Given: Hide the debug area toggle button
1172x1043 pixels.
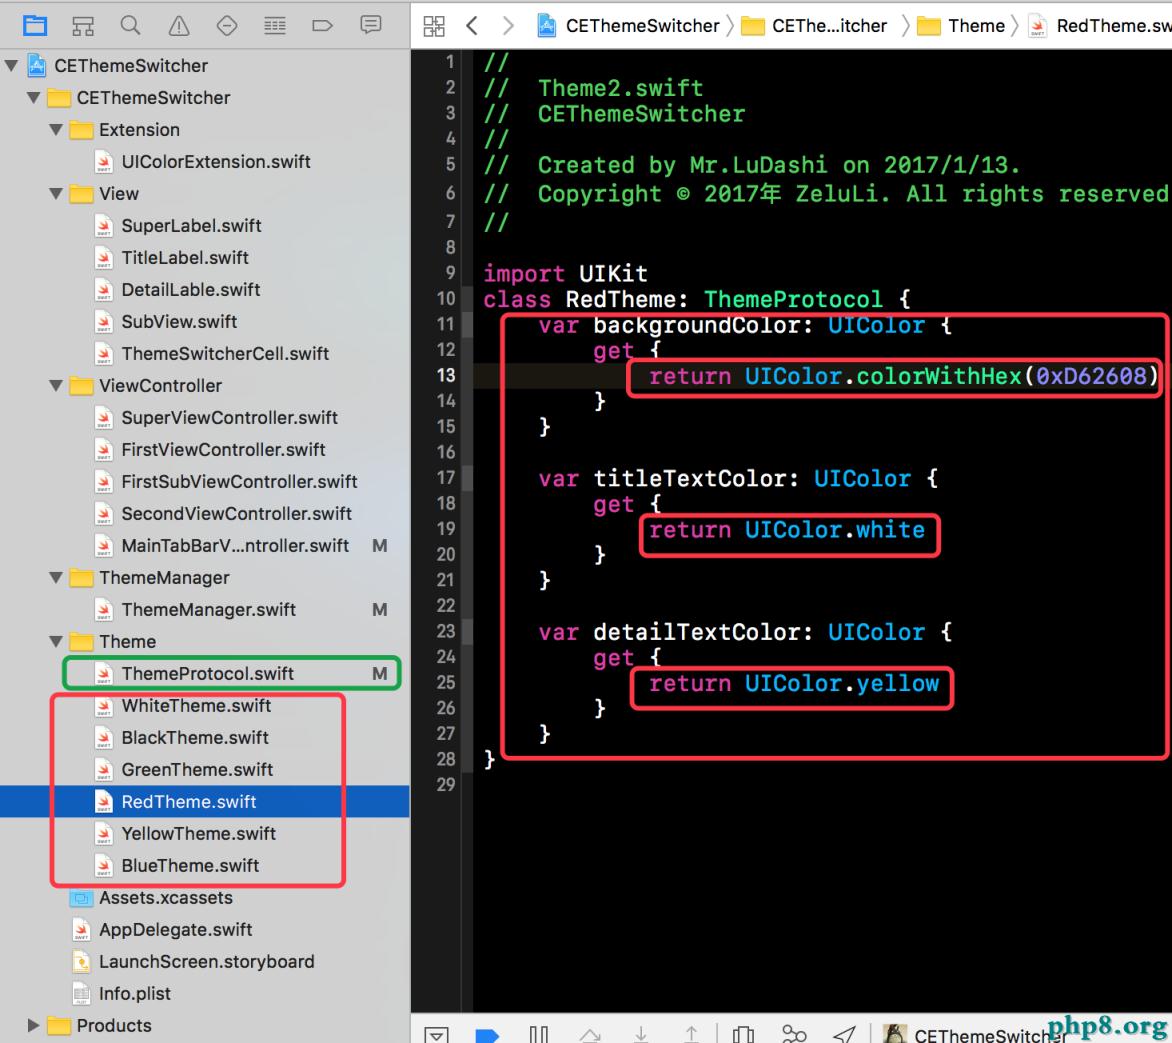Looking at the screenshot, I should click(x=437, y=1034).
